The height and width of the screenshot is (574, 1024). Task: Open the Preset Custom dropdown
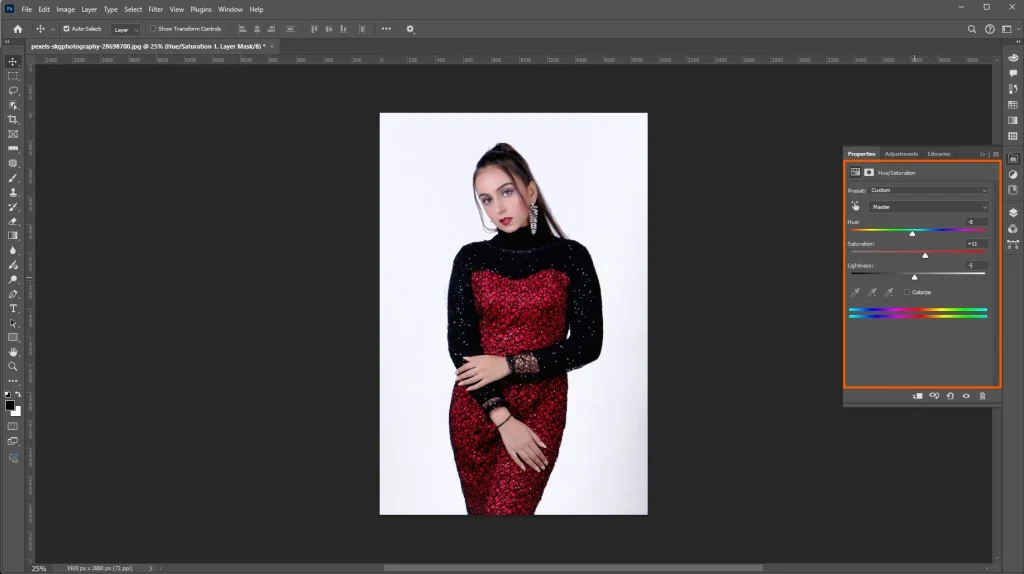(x=928, y=190)
